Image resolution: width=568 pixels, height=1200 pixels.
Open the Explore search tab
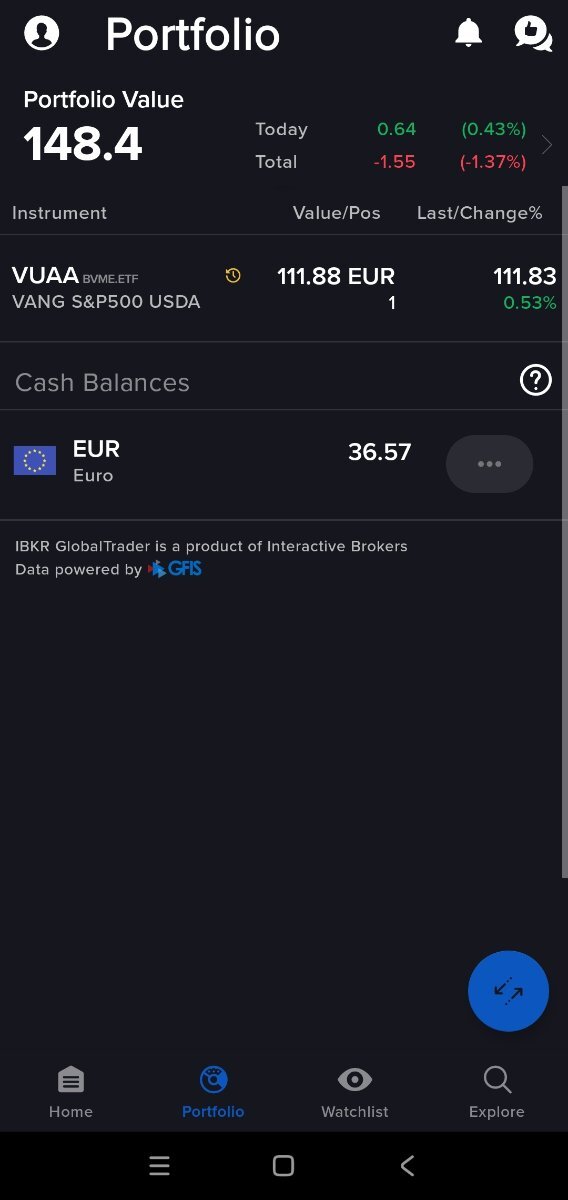coord(497,1092)
